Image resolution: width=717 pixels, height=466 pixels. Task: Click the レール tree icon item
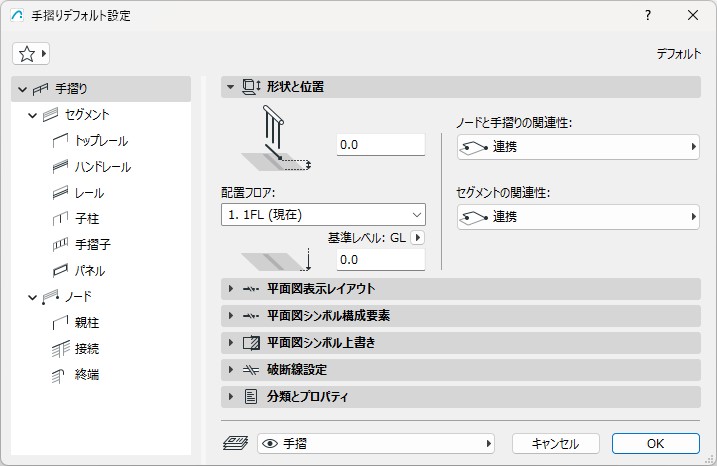(60, 193)
